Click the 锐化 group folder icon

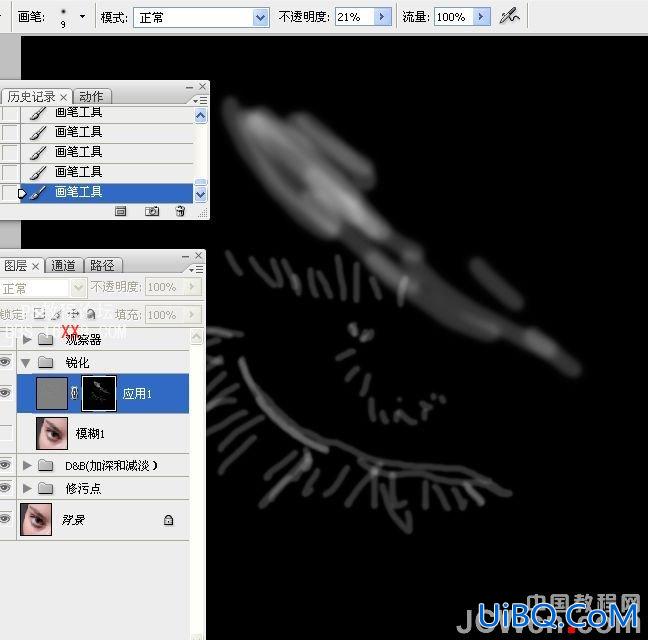(45, 362)
